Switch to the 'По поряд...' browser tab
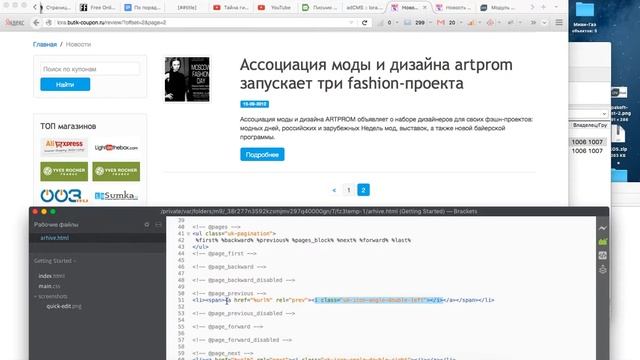 coord(142,7)
